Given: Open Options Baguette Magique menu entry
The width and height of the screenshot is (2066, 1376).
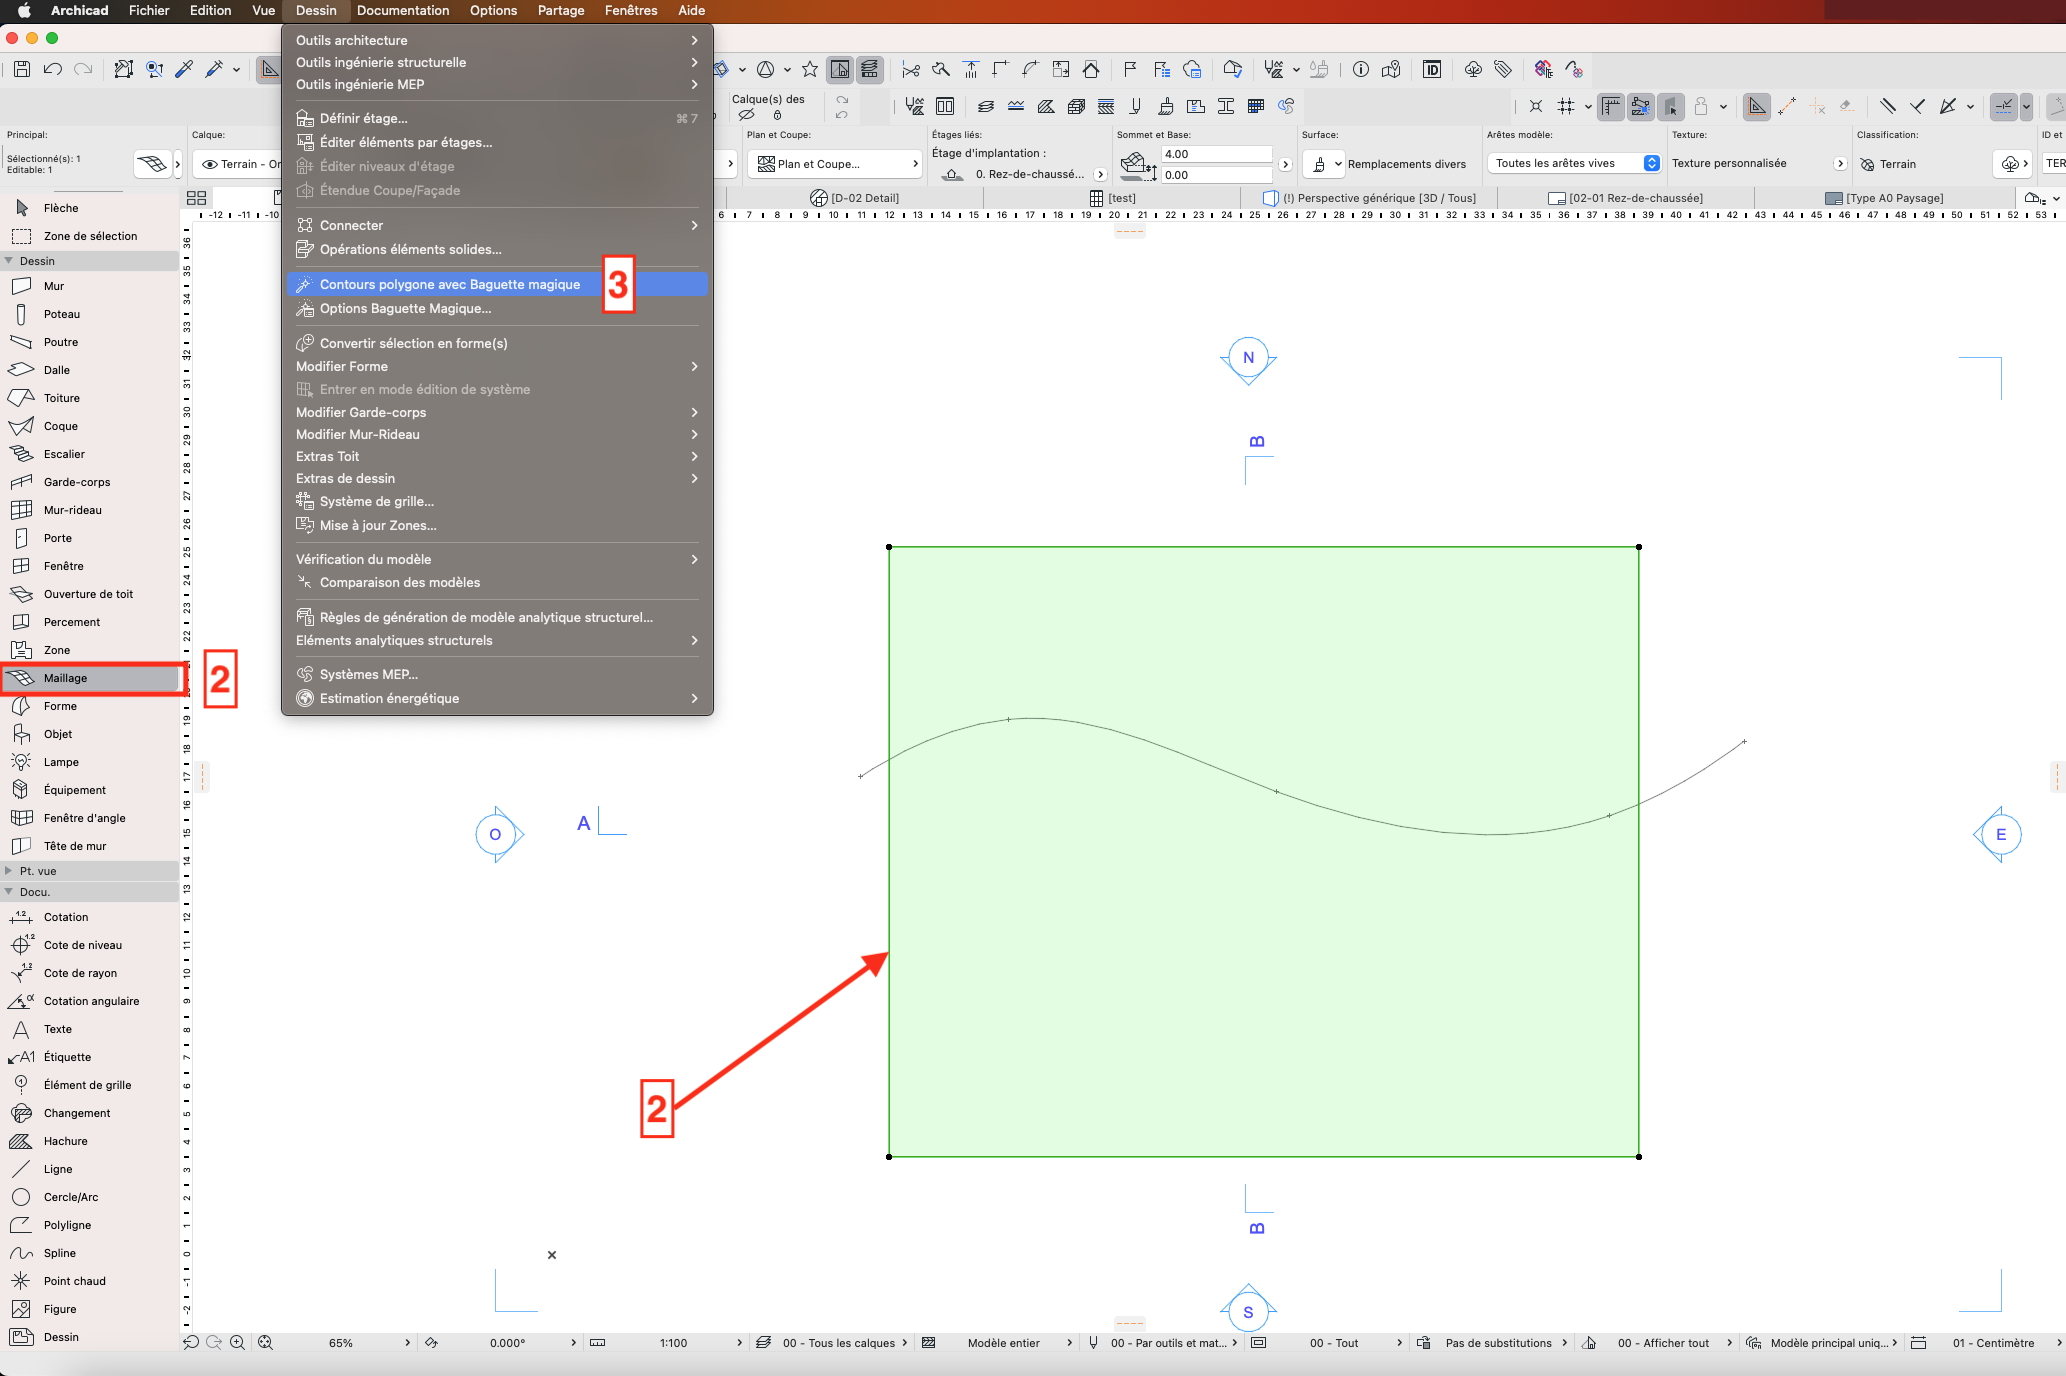Looking at the screenshot, I should pos(497,308).
